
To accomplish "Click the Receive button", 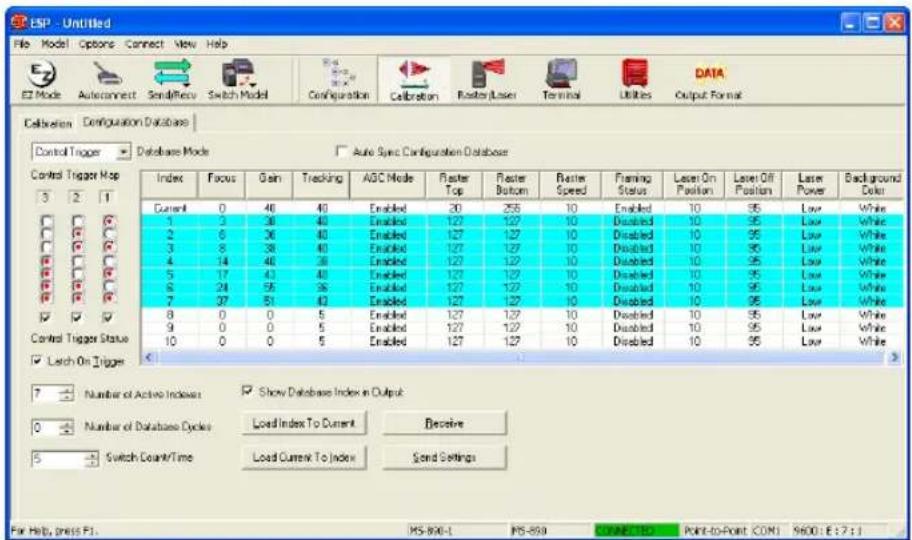I will coord(444,423).
